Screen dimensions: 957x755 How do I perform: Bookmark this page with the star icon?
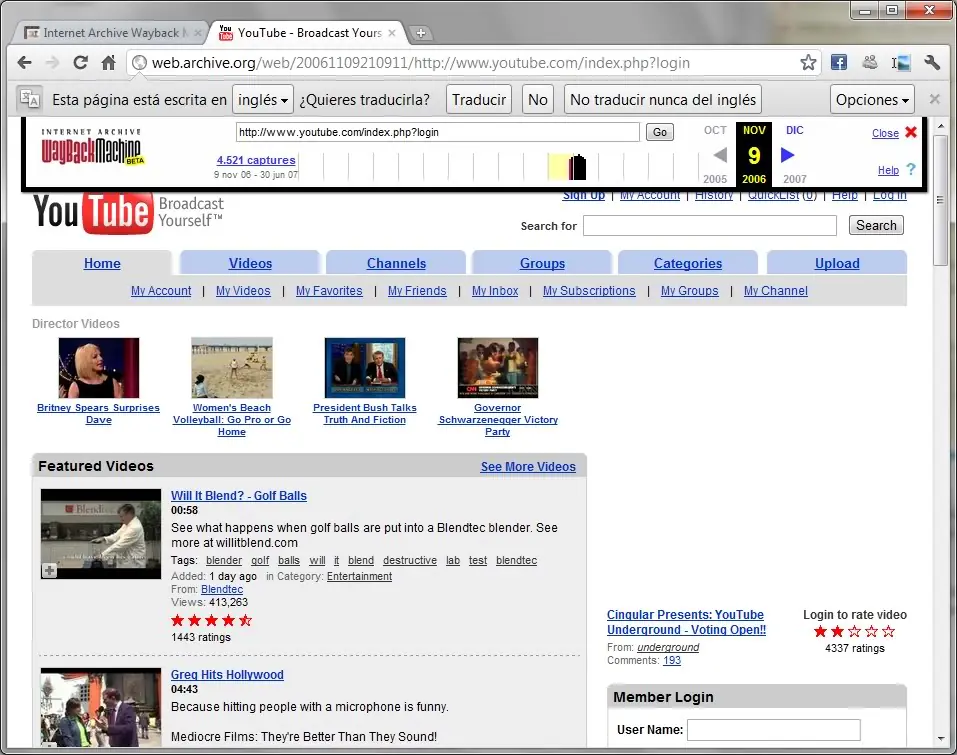[808, 62]
